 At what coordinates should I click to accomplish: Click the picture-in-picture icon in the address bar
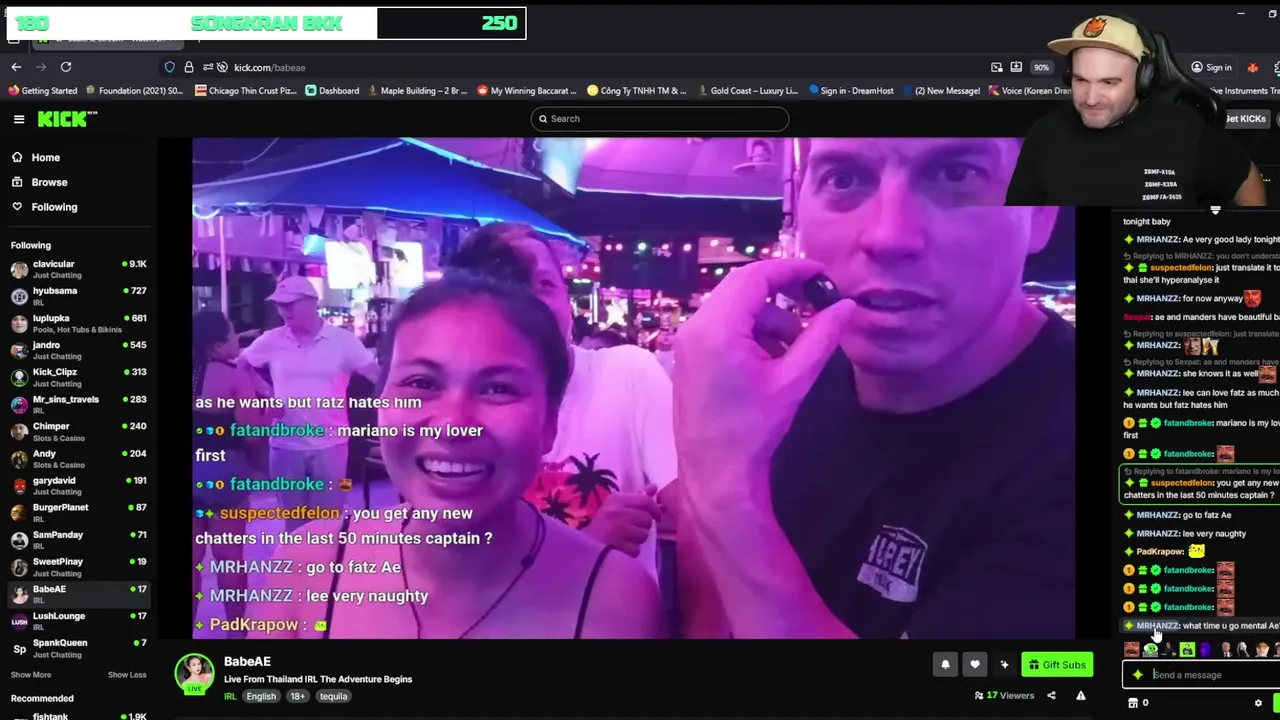click(x=997, y=67)
